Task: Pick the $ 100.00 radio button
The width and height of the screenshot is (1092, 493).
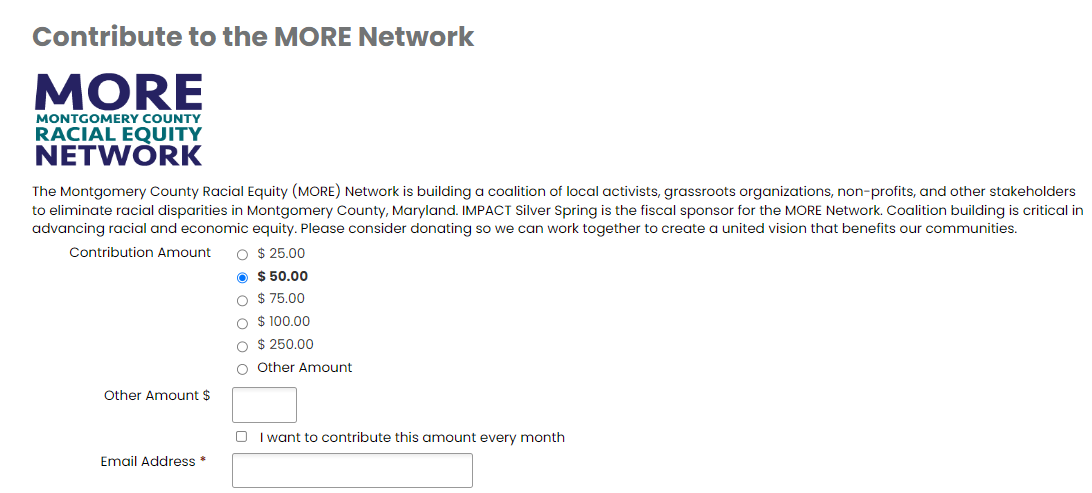Action: (242, 323)
